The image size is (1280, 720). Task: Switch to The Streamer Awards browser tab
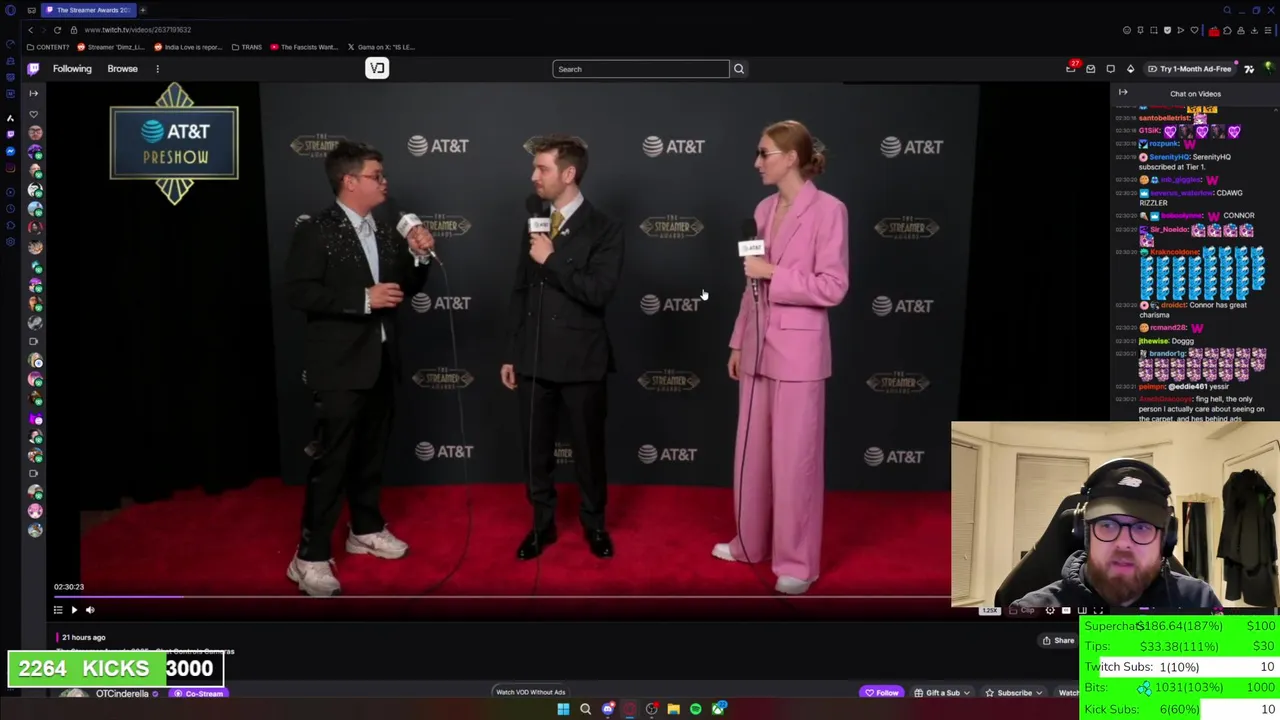point(89,10)
